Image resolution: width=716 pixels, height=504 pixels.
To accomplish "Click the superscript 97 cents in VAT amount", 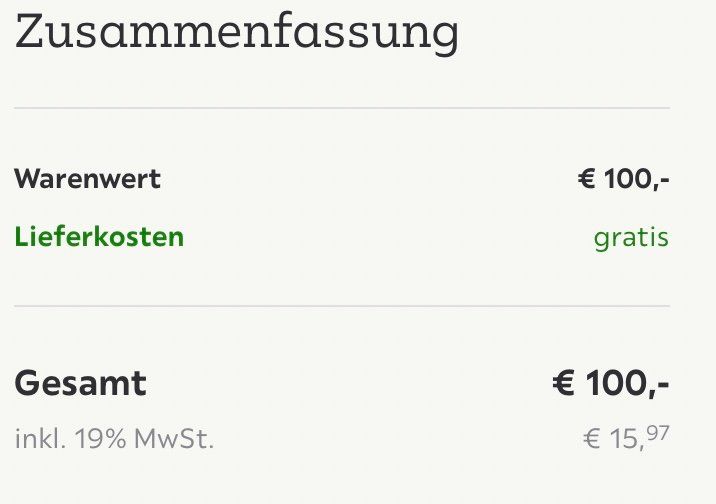I will pos(658,432).
